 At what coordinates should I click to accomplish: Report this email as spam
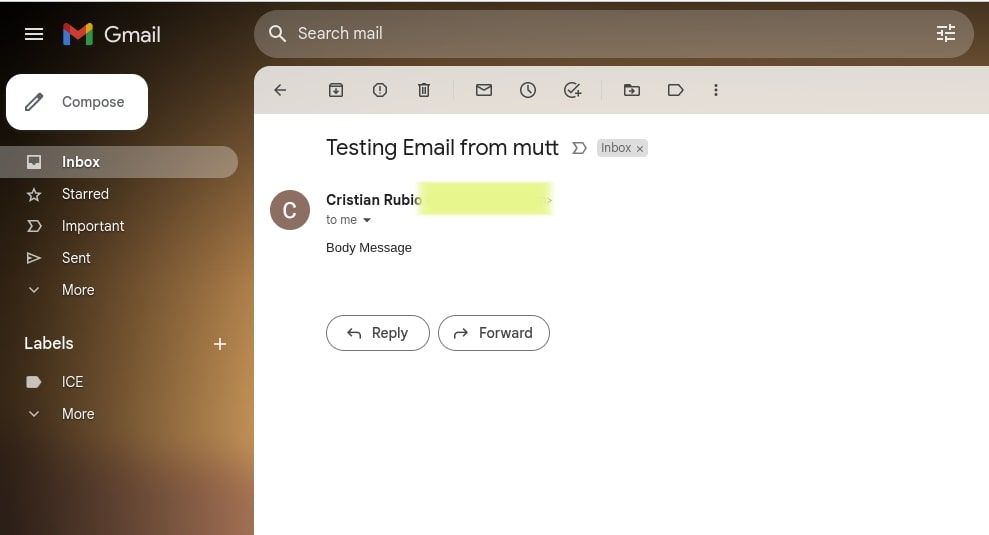coord(380,90)
